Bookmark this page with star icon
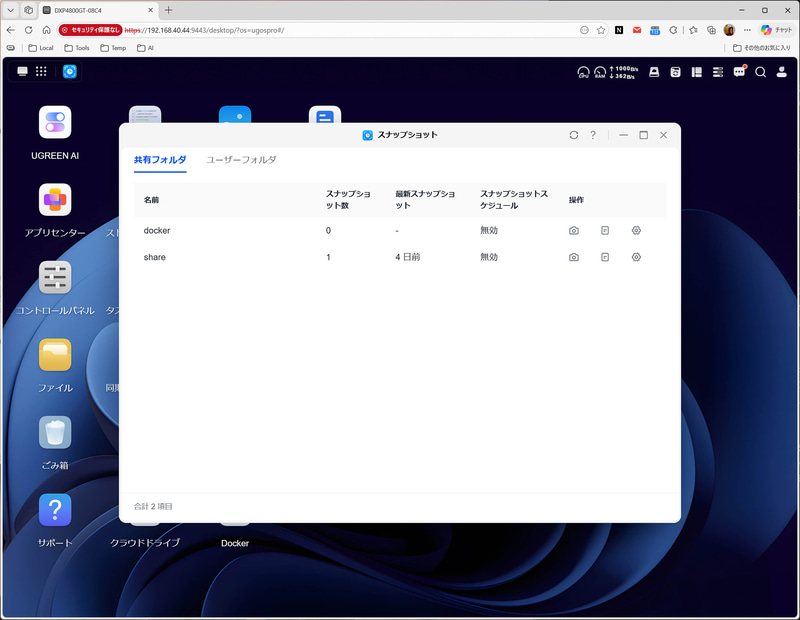Screen dimensions: 800x620 coord(601,30)
